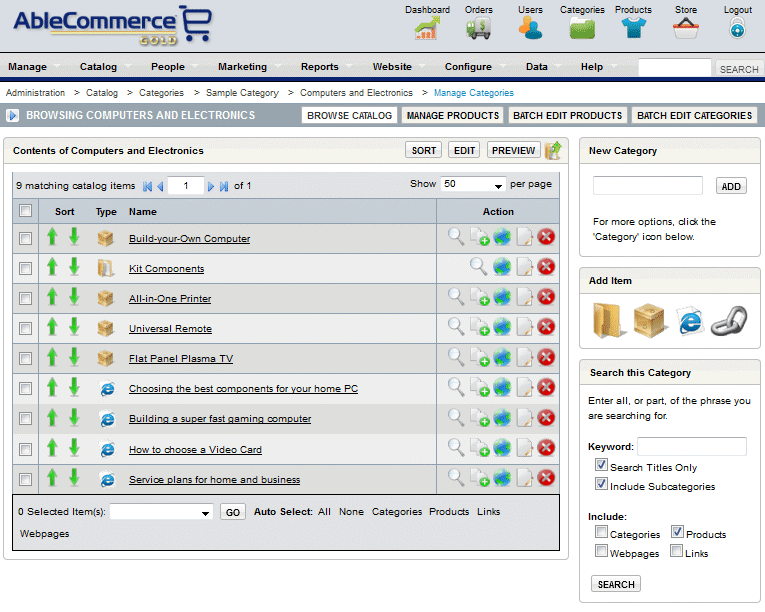Delete the Universal Remote item
Screen dimensions: 765x612
tap(546, 327)
